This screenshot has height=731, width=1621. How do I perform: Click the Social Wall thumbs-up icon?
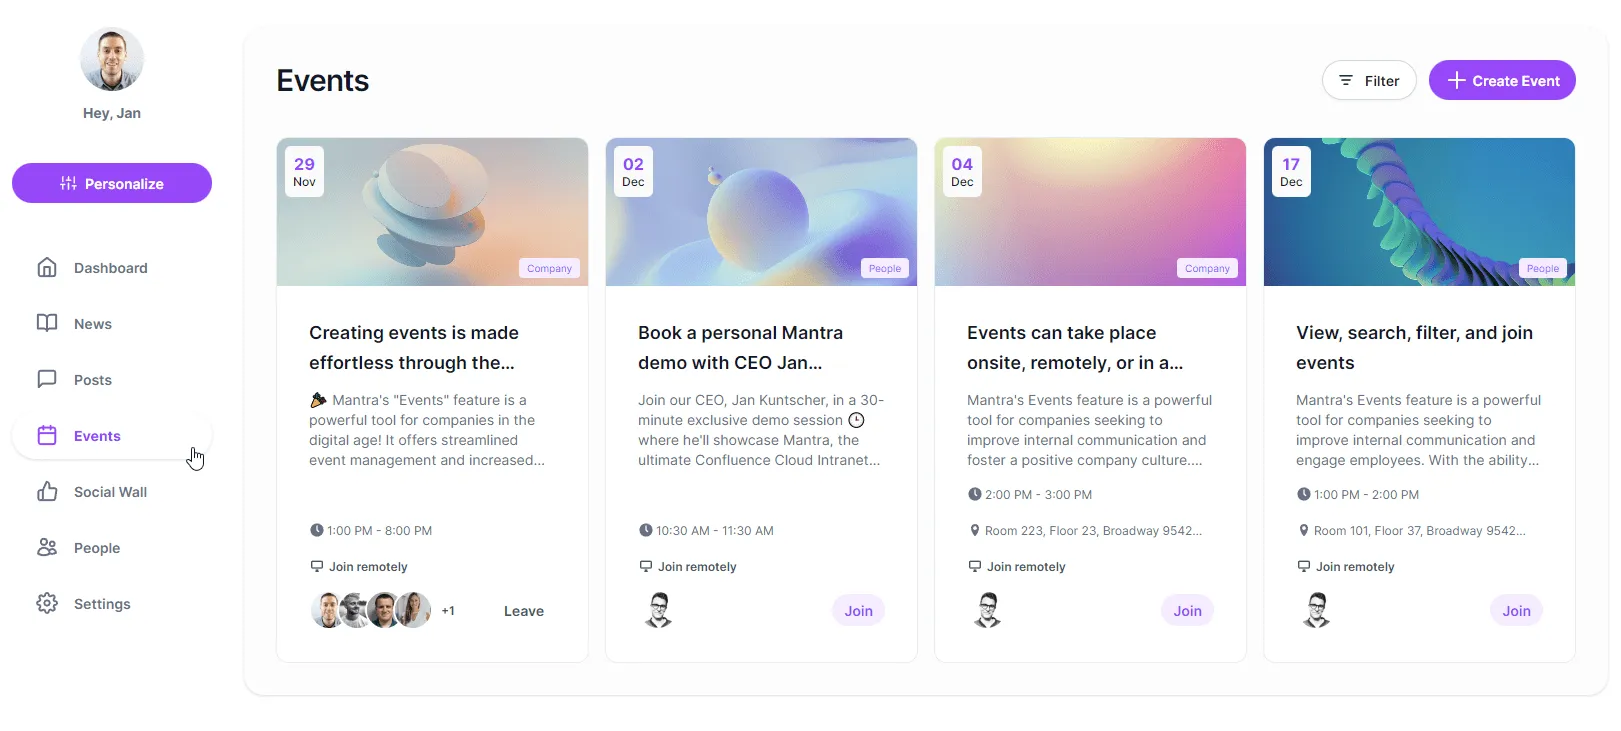(x=47, y=492)
